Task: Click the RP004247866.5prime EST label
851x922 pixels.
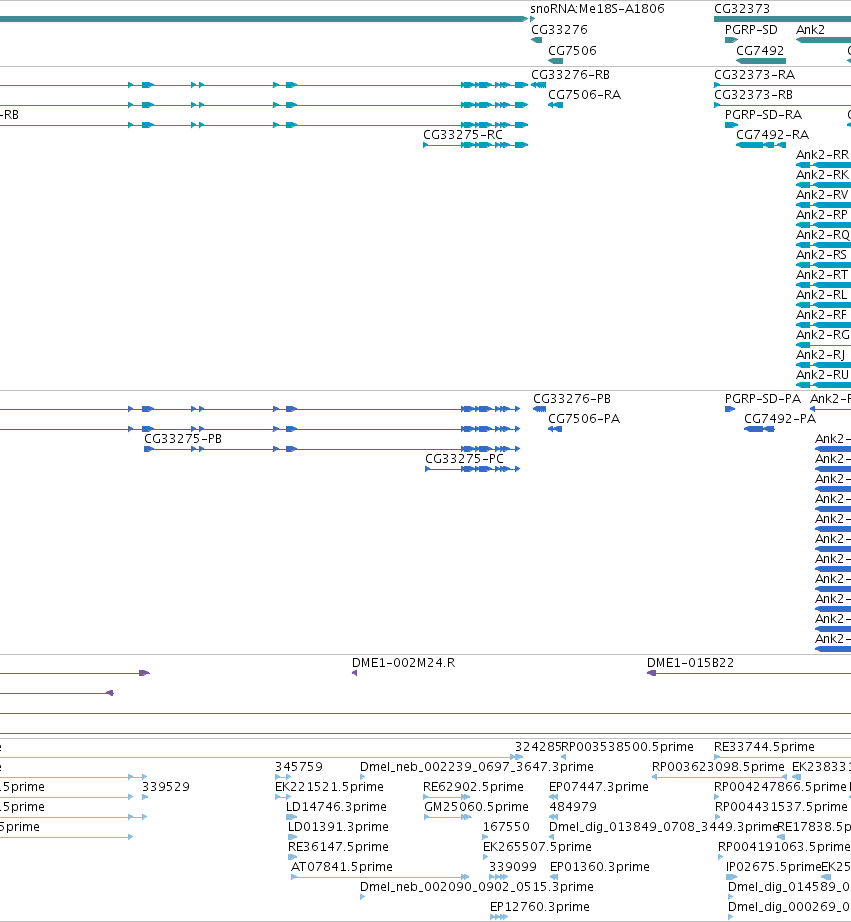Action: click(780, 787)
